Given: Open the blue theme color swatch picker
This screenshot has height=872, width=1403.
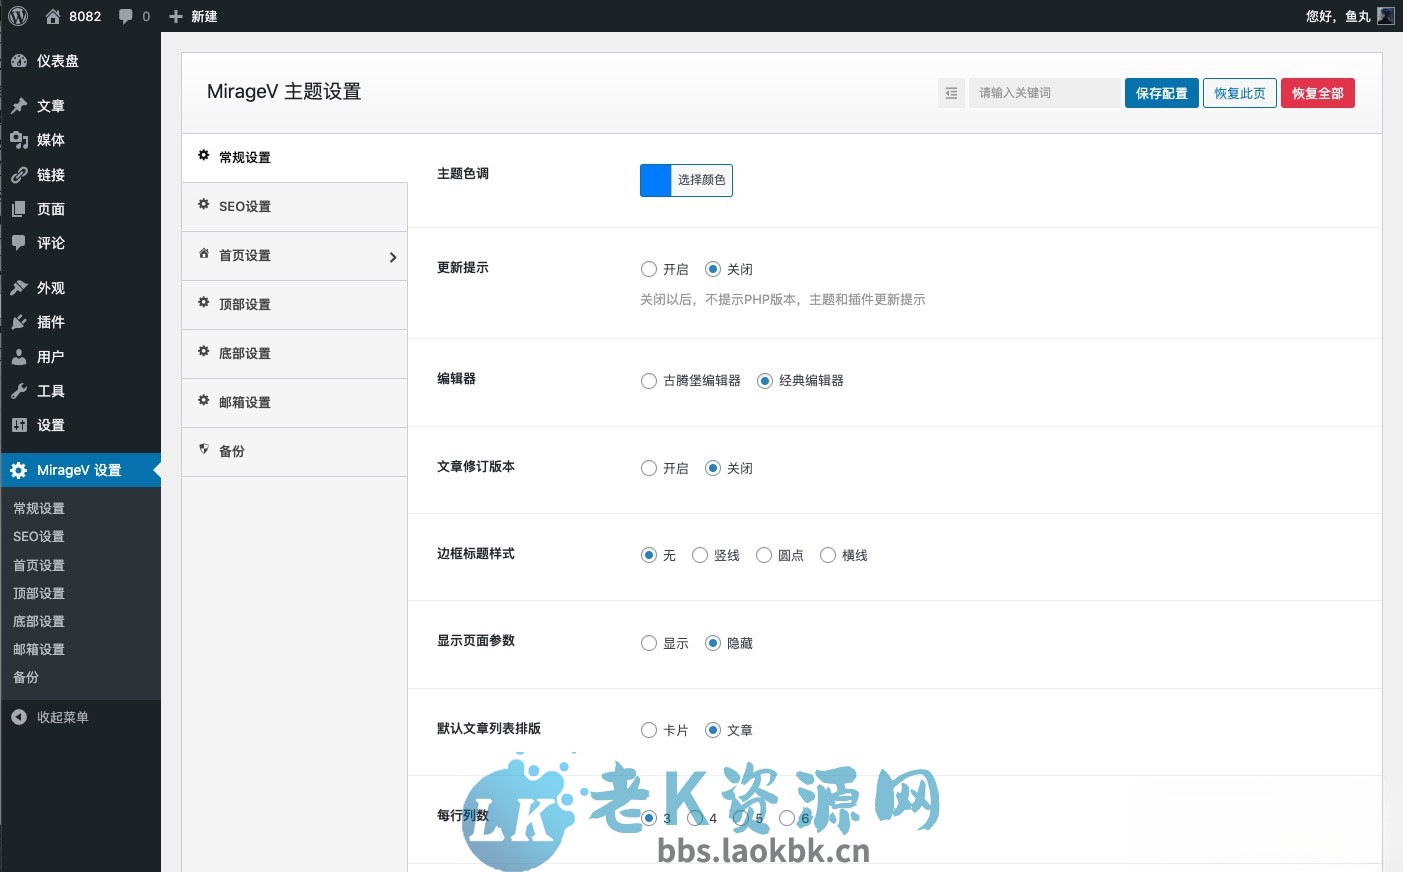Looking at the screenshot, I should [x=655, y=180].
